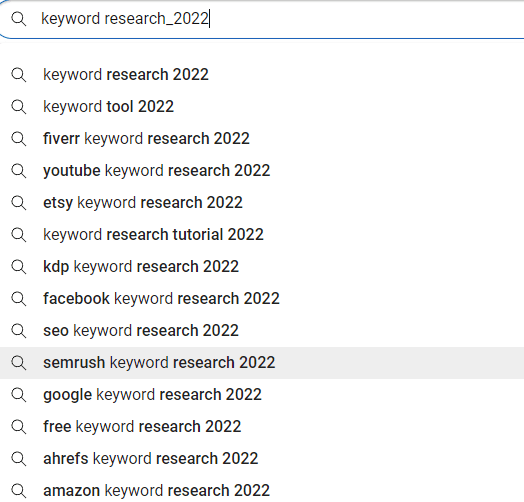Choose "ahrefs keyword research 2022" suggestion

[262, 459]
